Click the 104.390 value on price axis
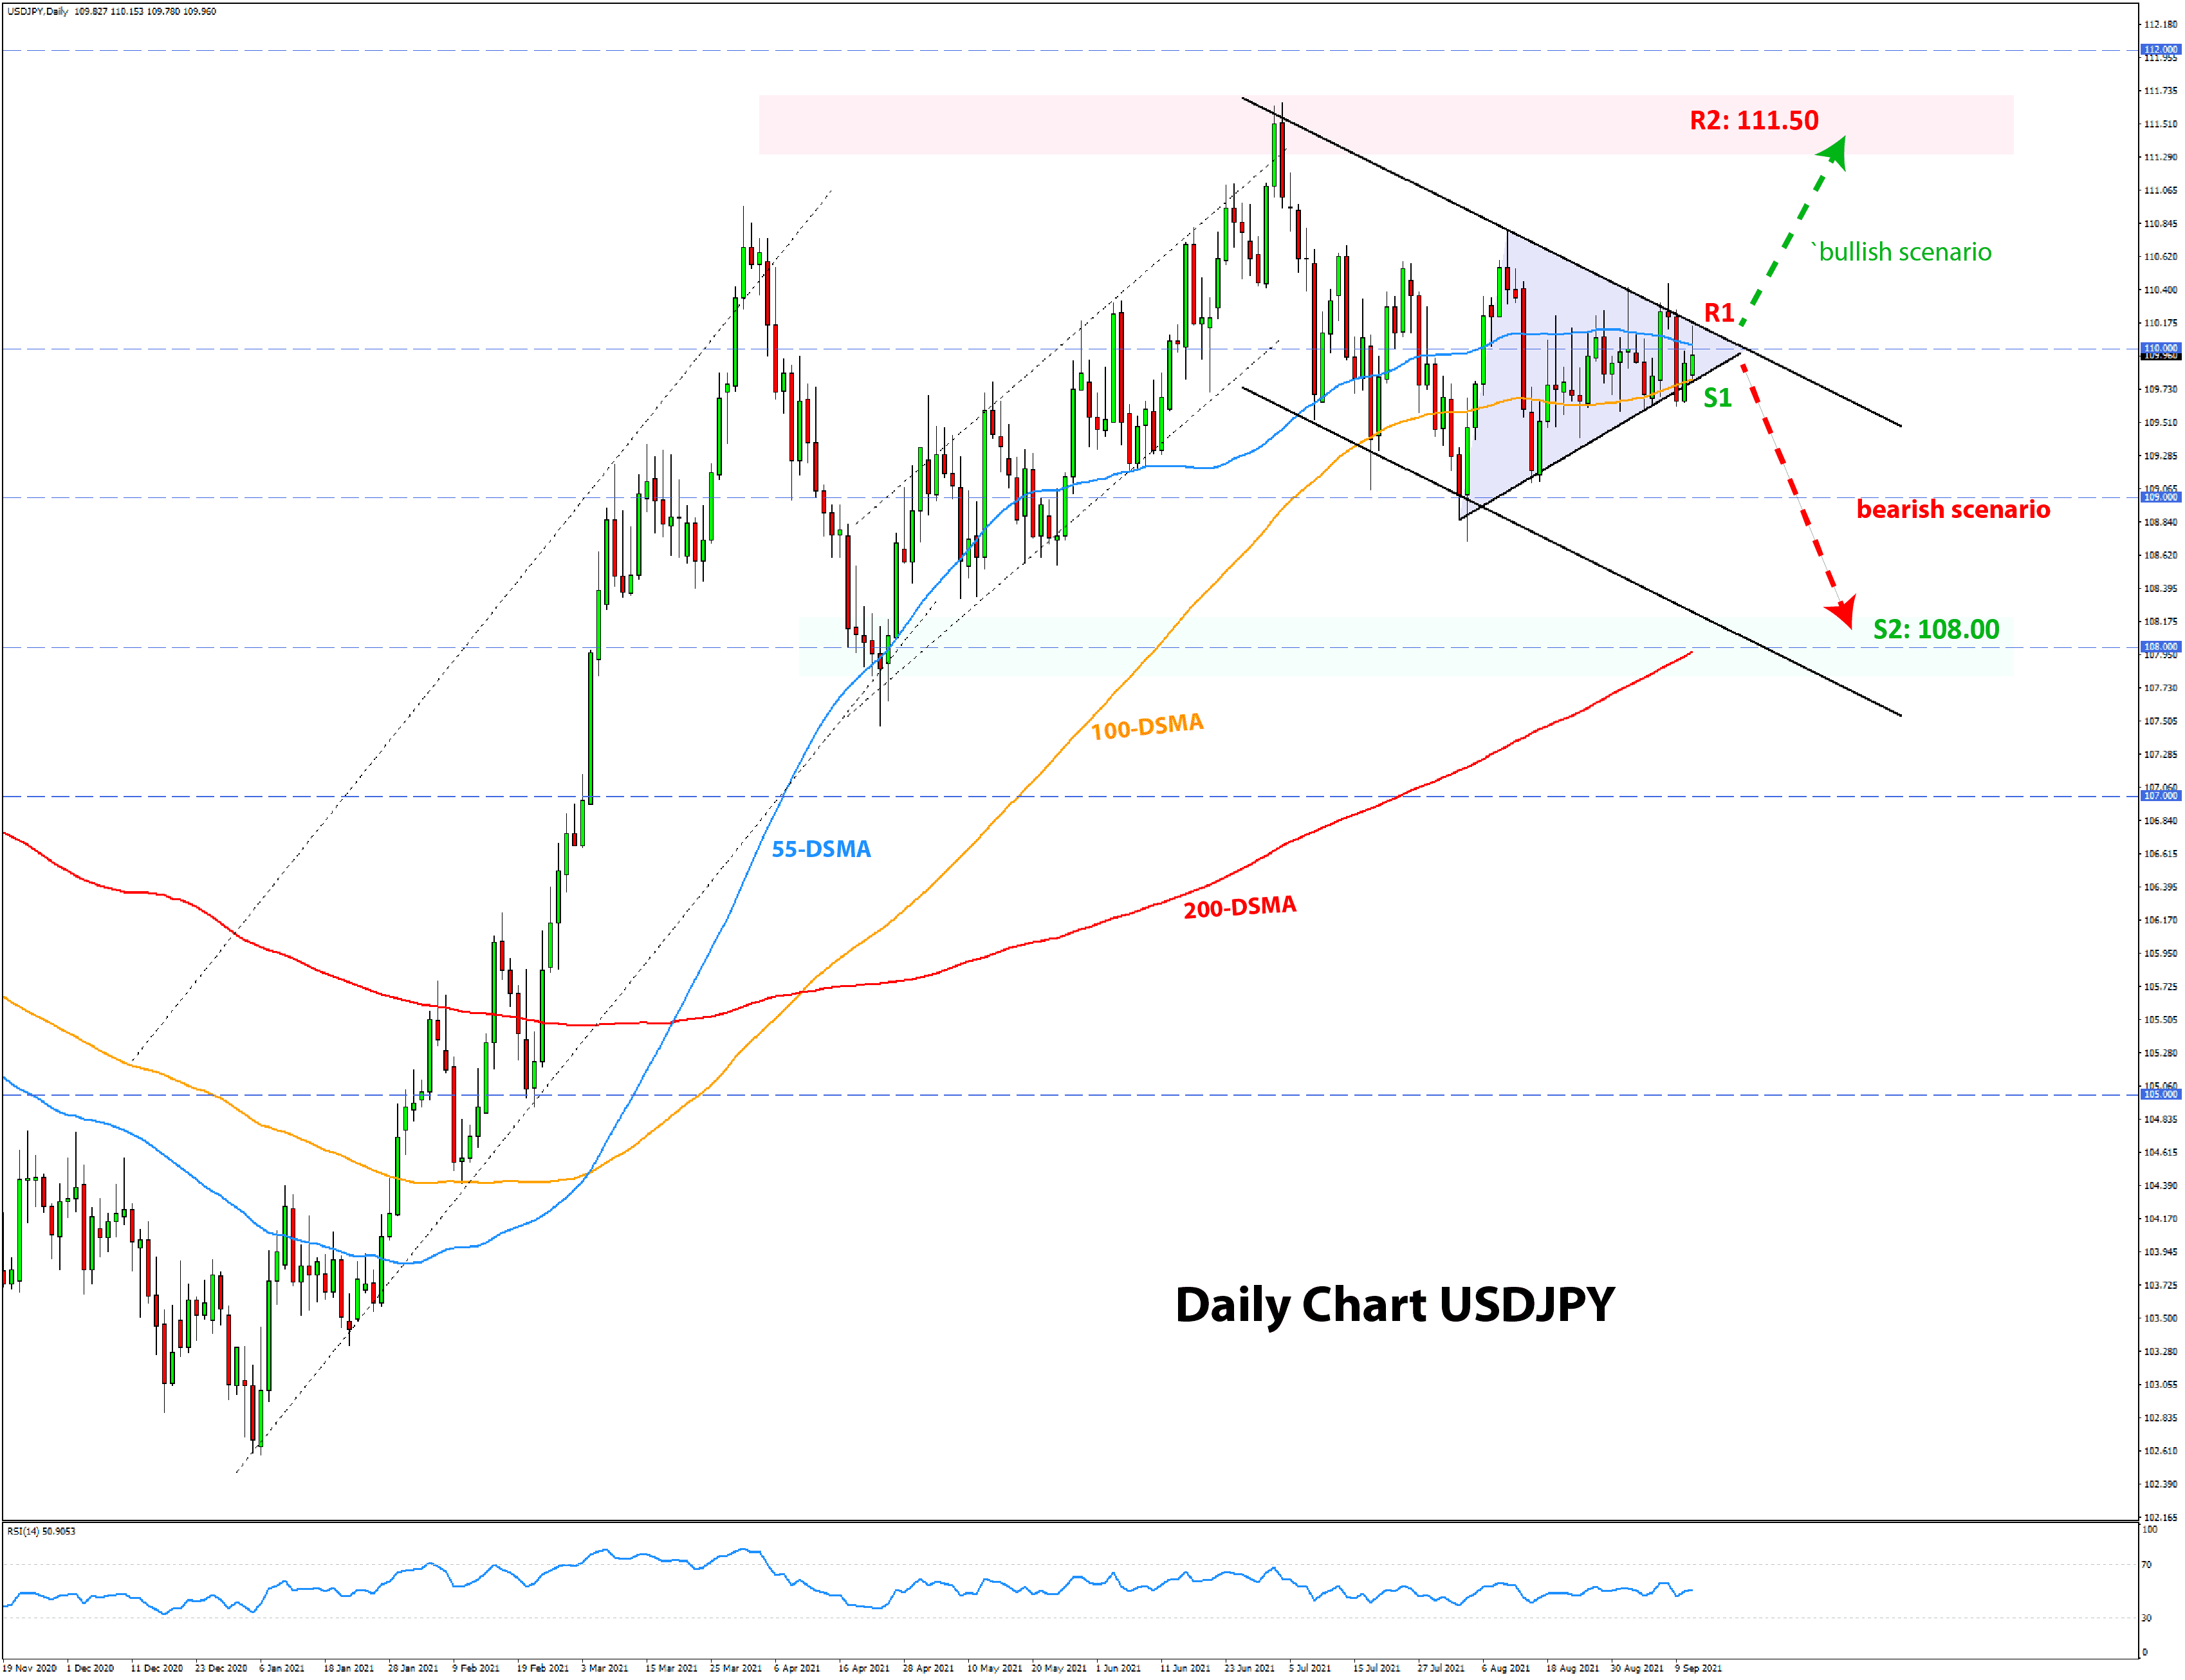The width and height of the screenshot is (2185, 1680). 2160,1186
